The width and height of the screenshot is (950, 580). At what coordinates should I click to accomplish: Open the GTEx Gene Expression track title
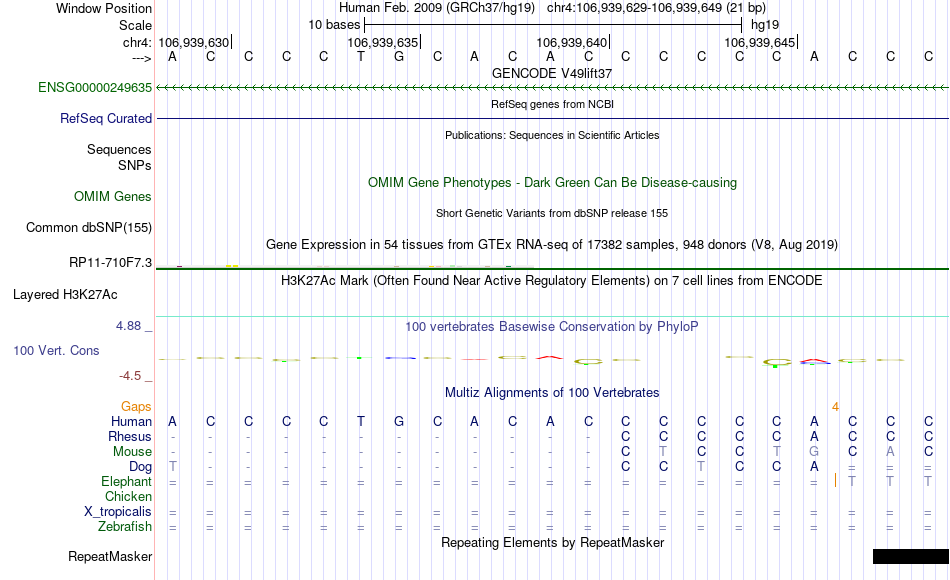coord(552,244)
